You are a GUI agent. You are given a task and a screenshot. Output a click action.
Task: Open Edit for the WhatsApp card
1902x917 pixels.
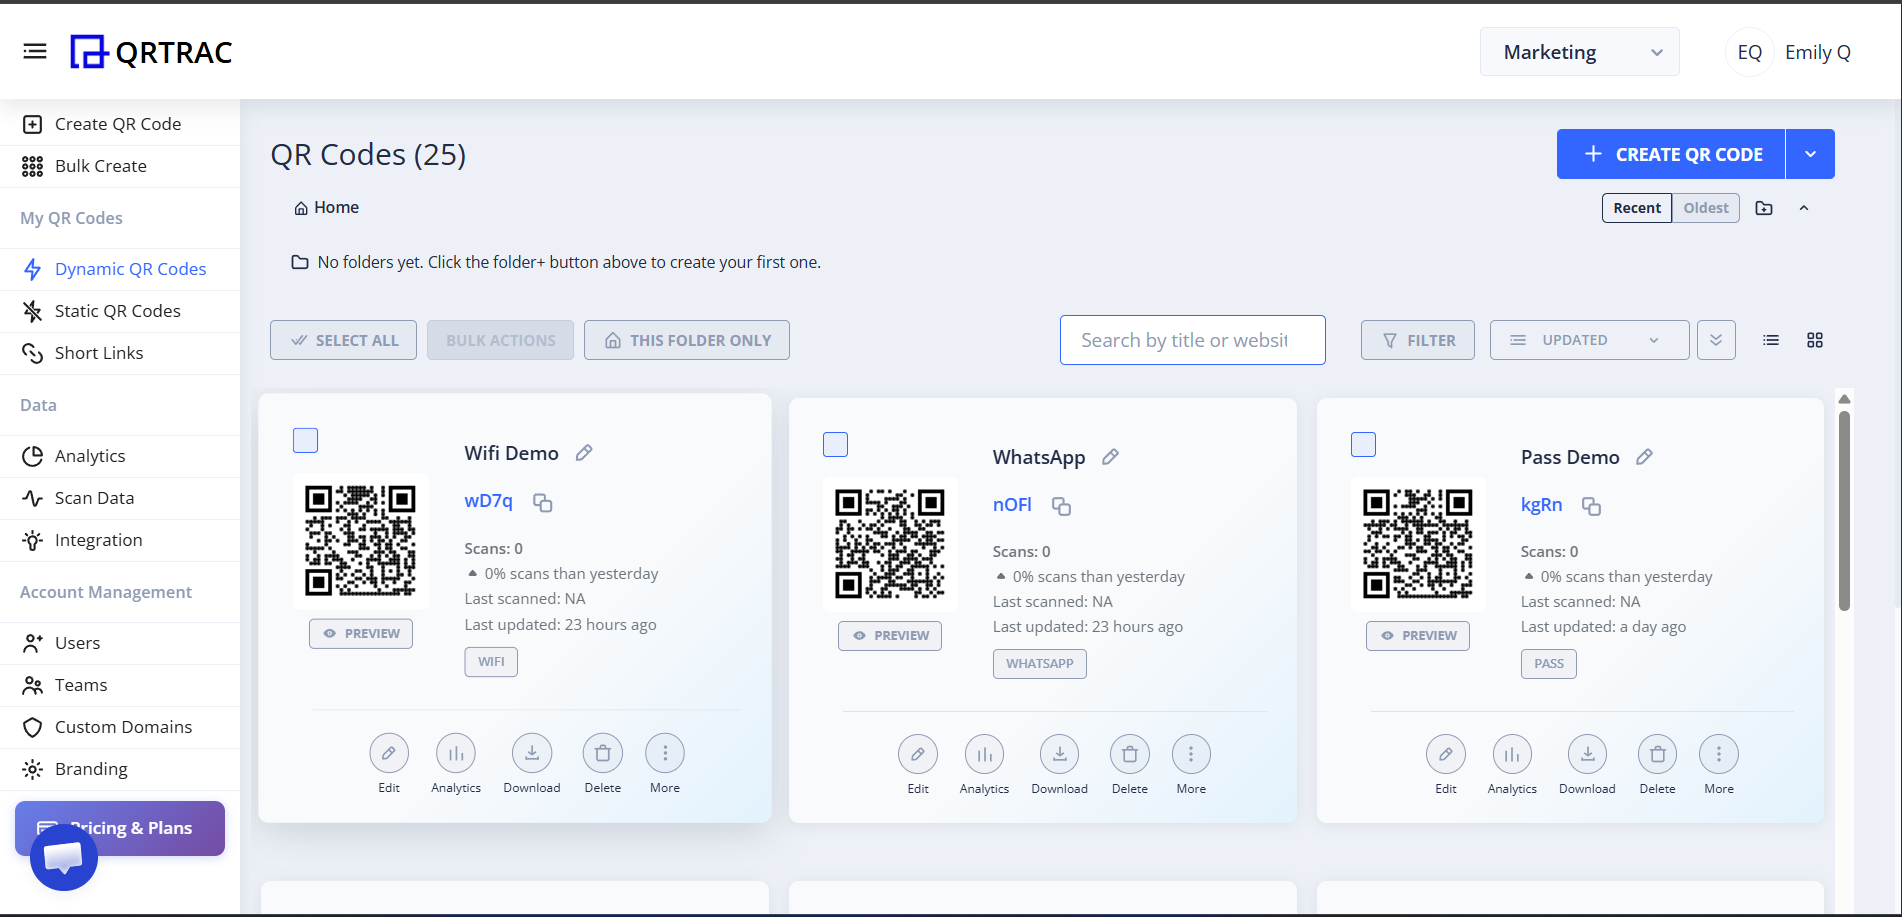918,754
